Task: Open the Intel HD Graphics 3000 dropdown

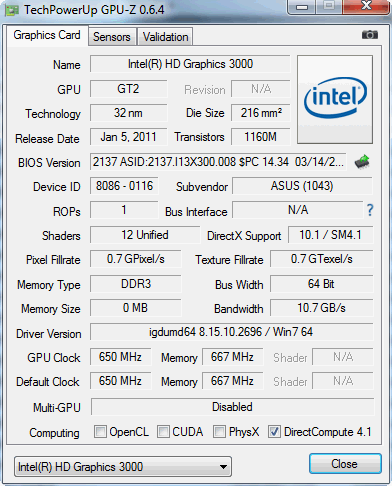Action: tap(123, 467)
